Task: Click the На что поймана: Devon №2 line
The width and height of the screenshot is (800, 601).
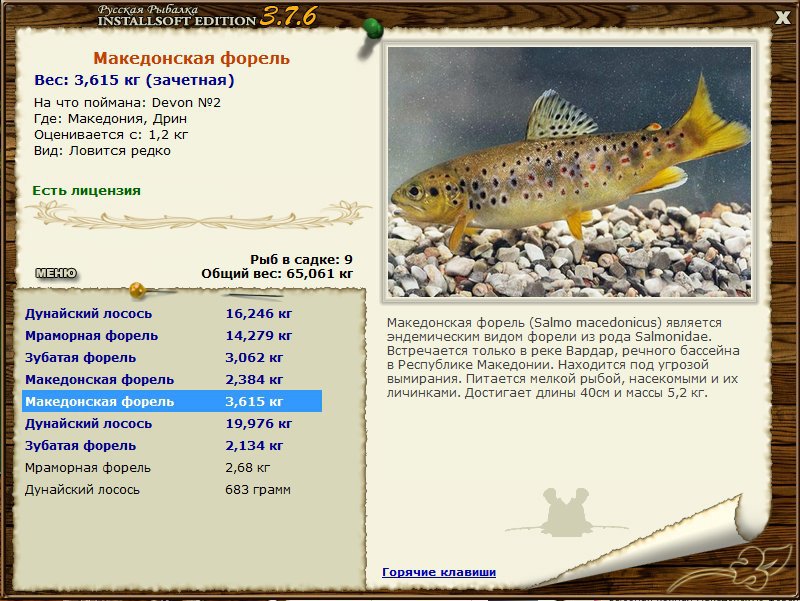Action: point(127,103)
